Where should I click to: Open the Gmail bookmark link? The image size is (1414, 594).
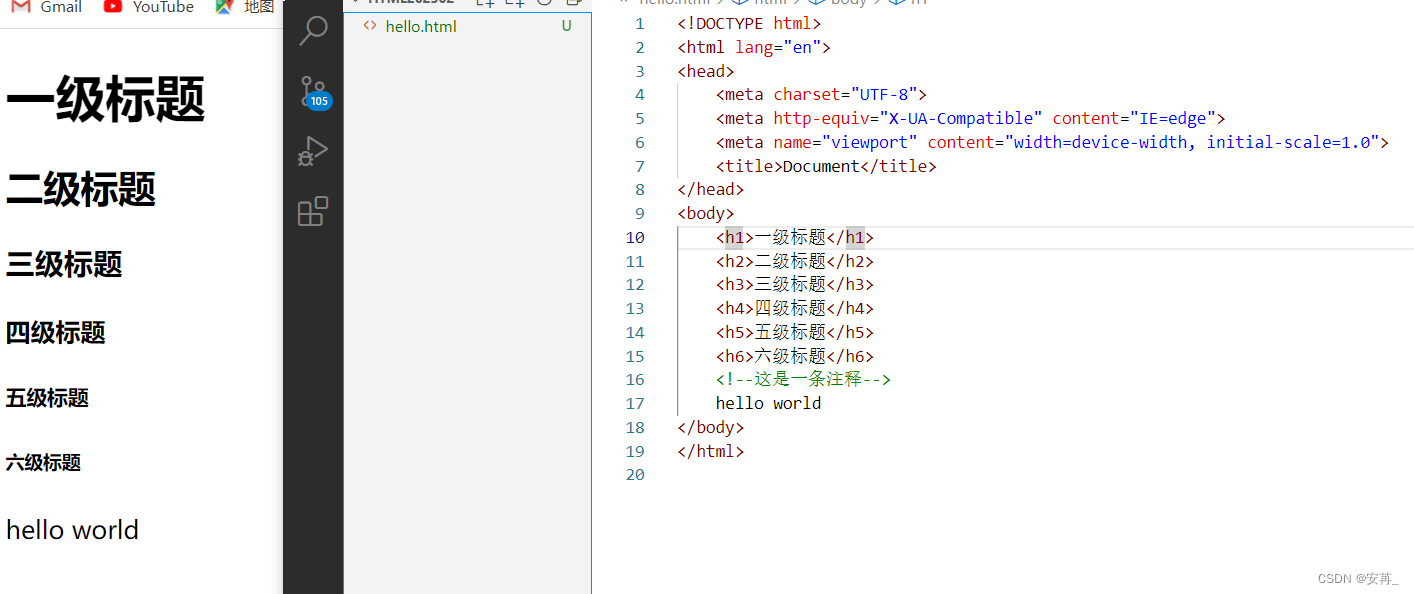[x=47, y=7]
